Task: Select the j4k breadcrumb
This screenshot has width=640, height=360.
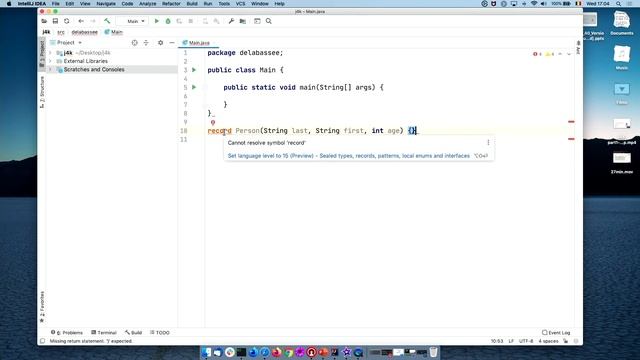Action: pyautogui.click(x=46, y=32)
